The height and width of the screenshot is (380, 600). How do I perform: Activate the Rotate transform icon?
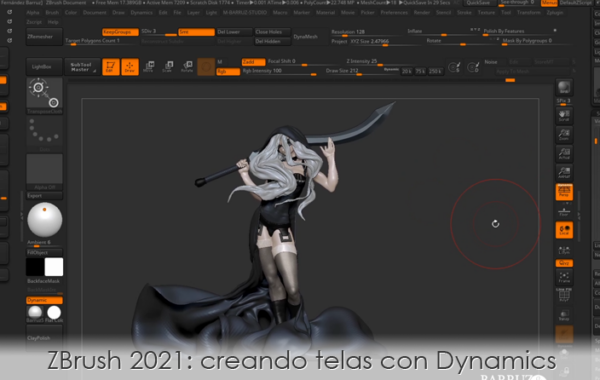pos(187,67)
